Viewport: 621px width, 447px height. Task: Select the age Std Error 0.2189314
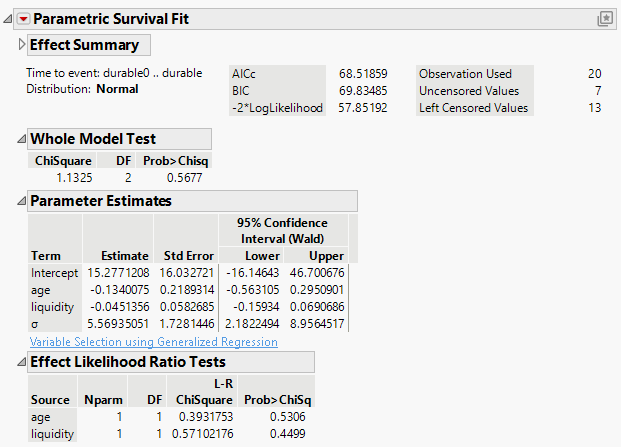(187, 290)
